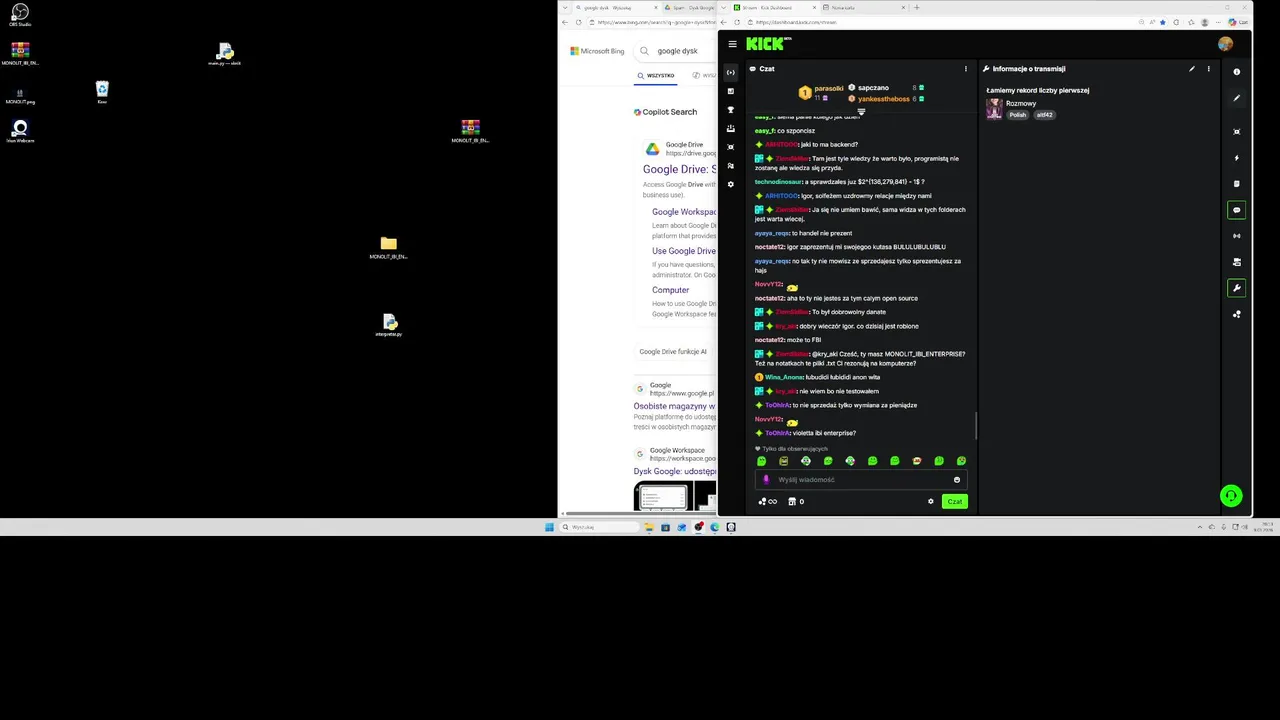Open the emoji picker in chat input
The image size is (1280, 720).
pos(957,480)
